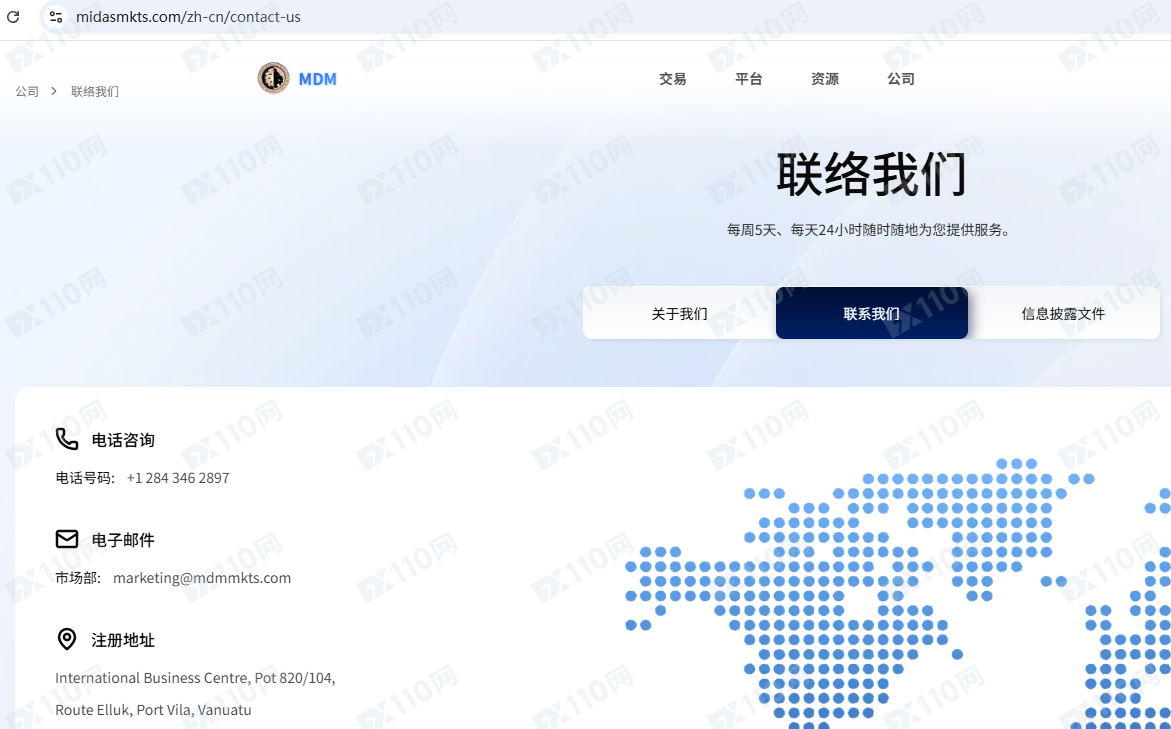
Task: Open the 交易 navigation menu
Action: pyautogui.click(x=672, y=79)
